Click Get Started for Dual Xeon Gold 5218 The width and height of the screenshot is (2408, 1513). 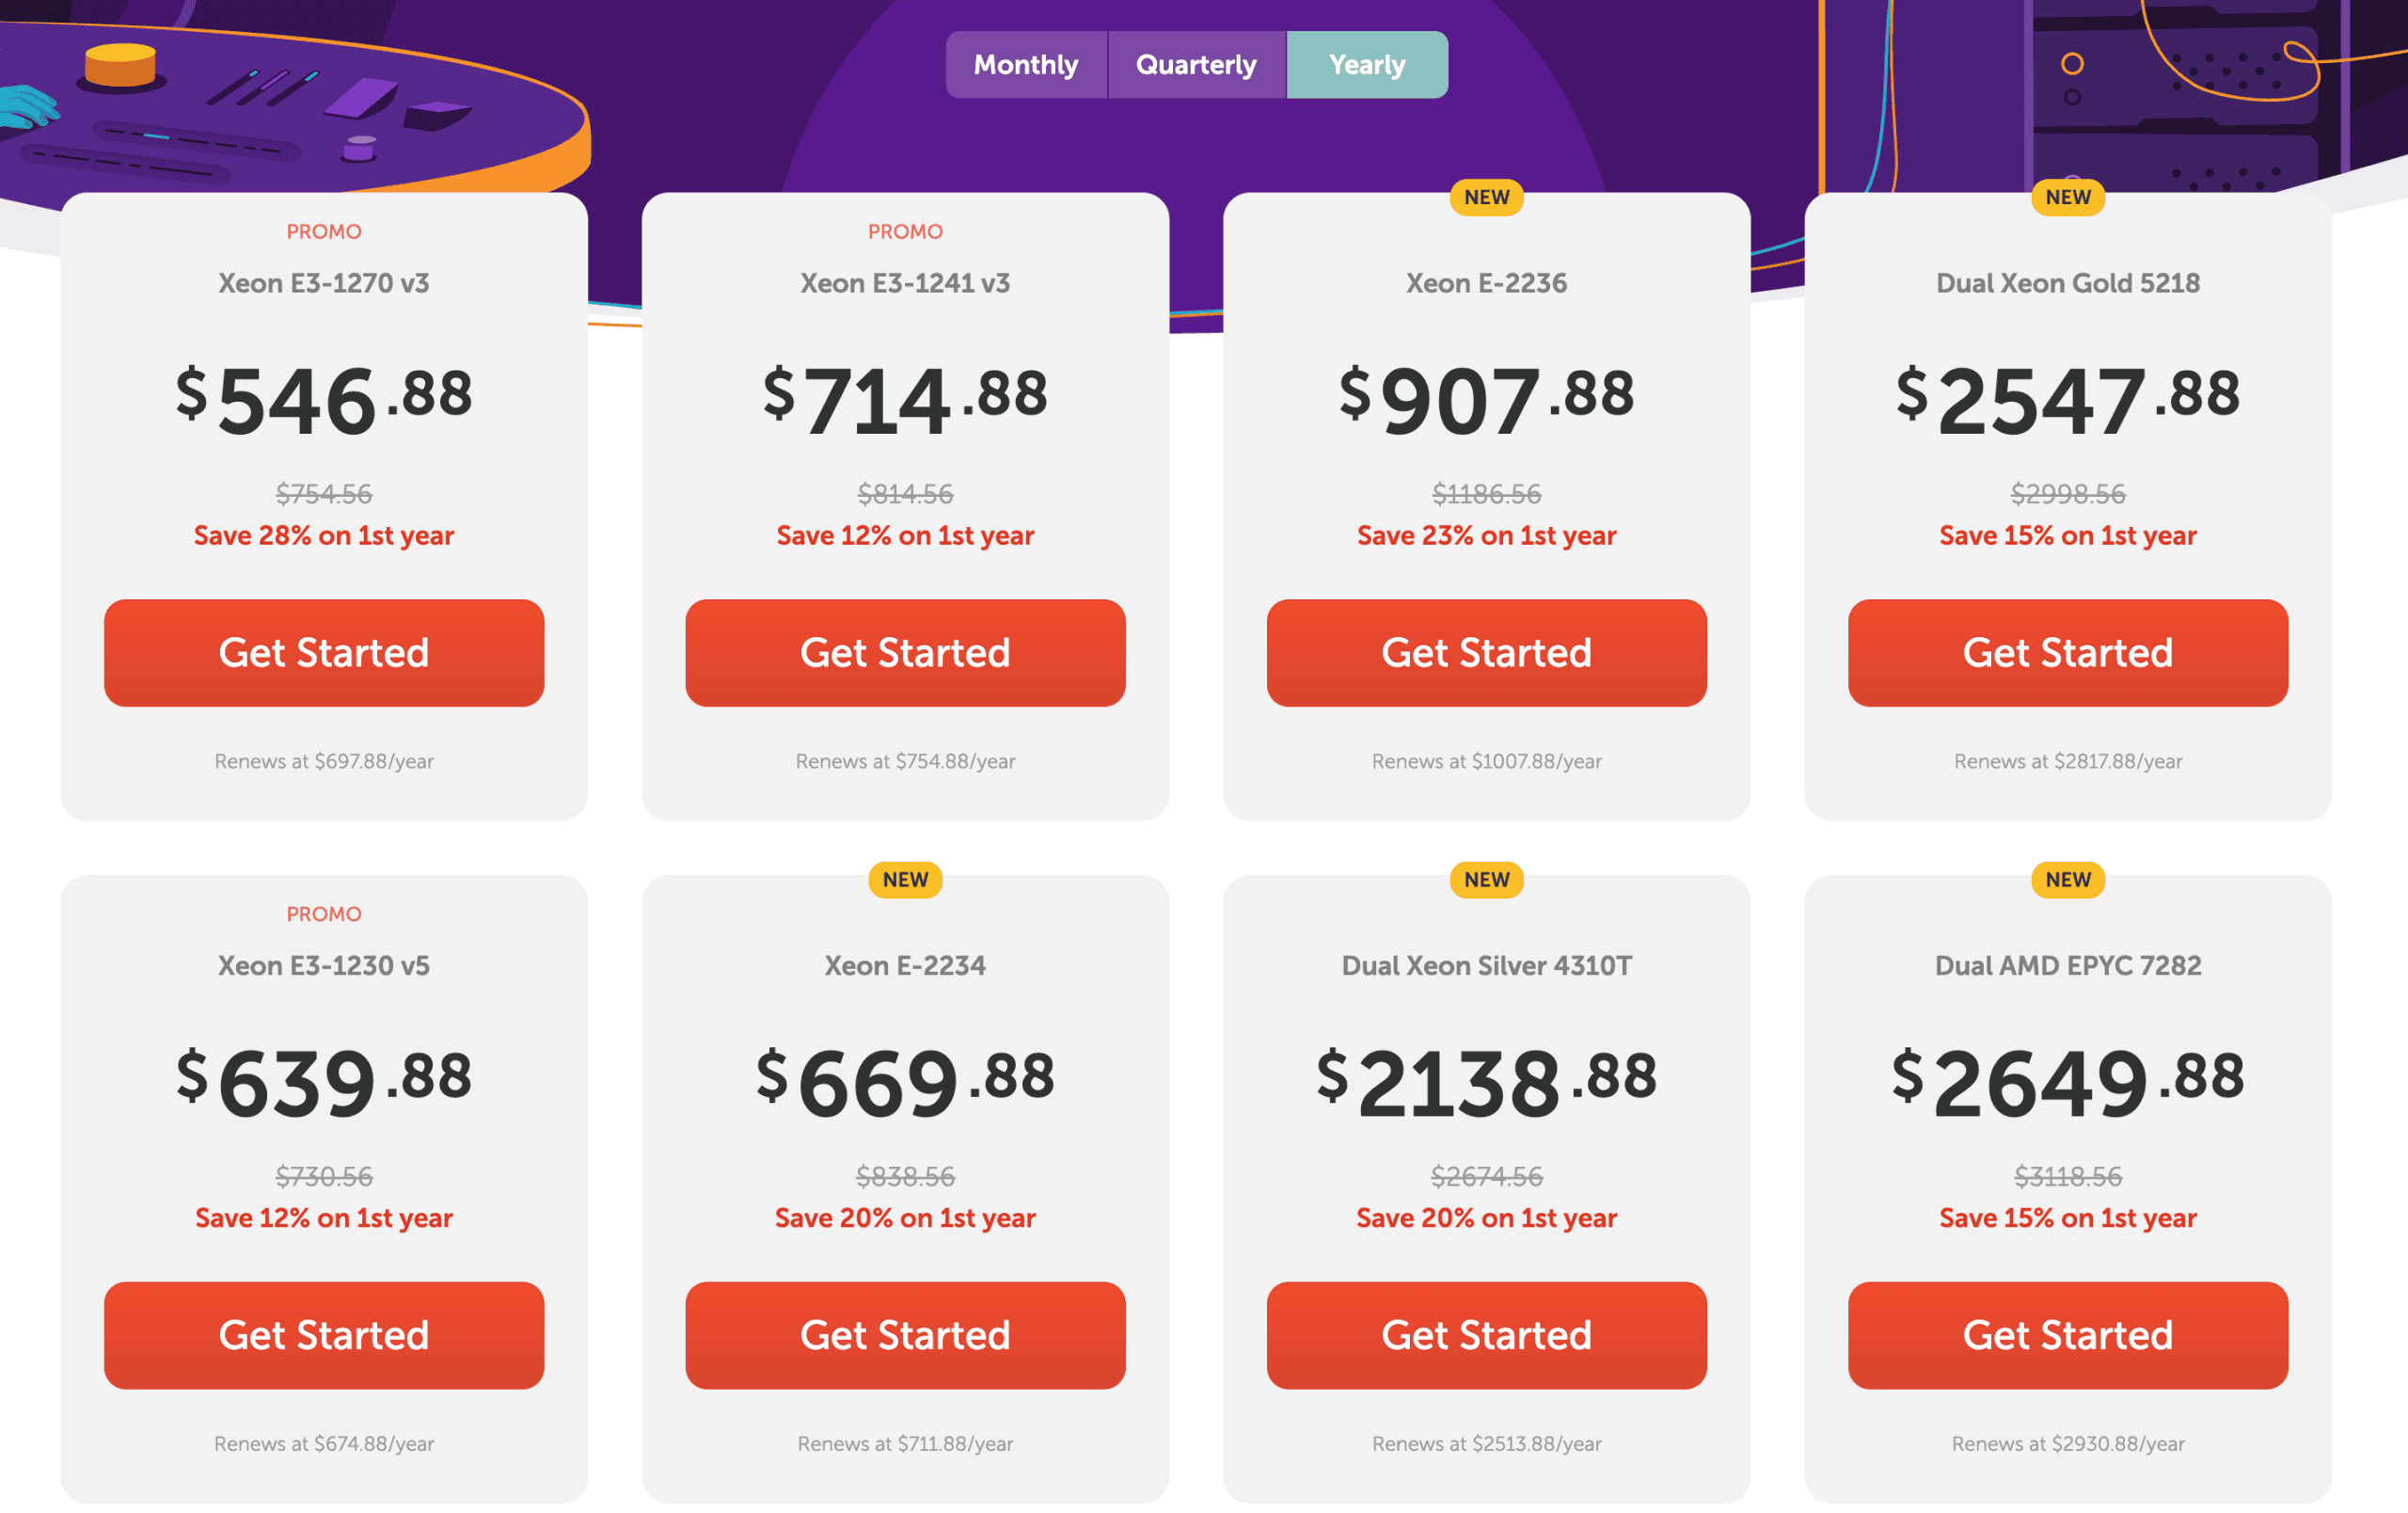[2067, 653]
